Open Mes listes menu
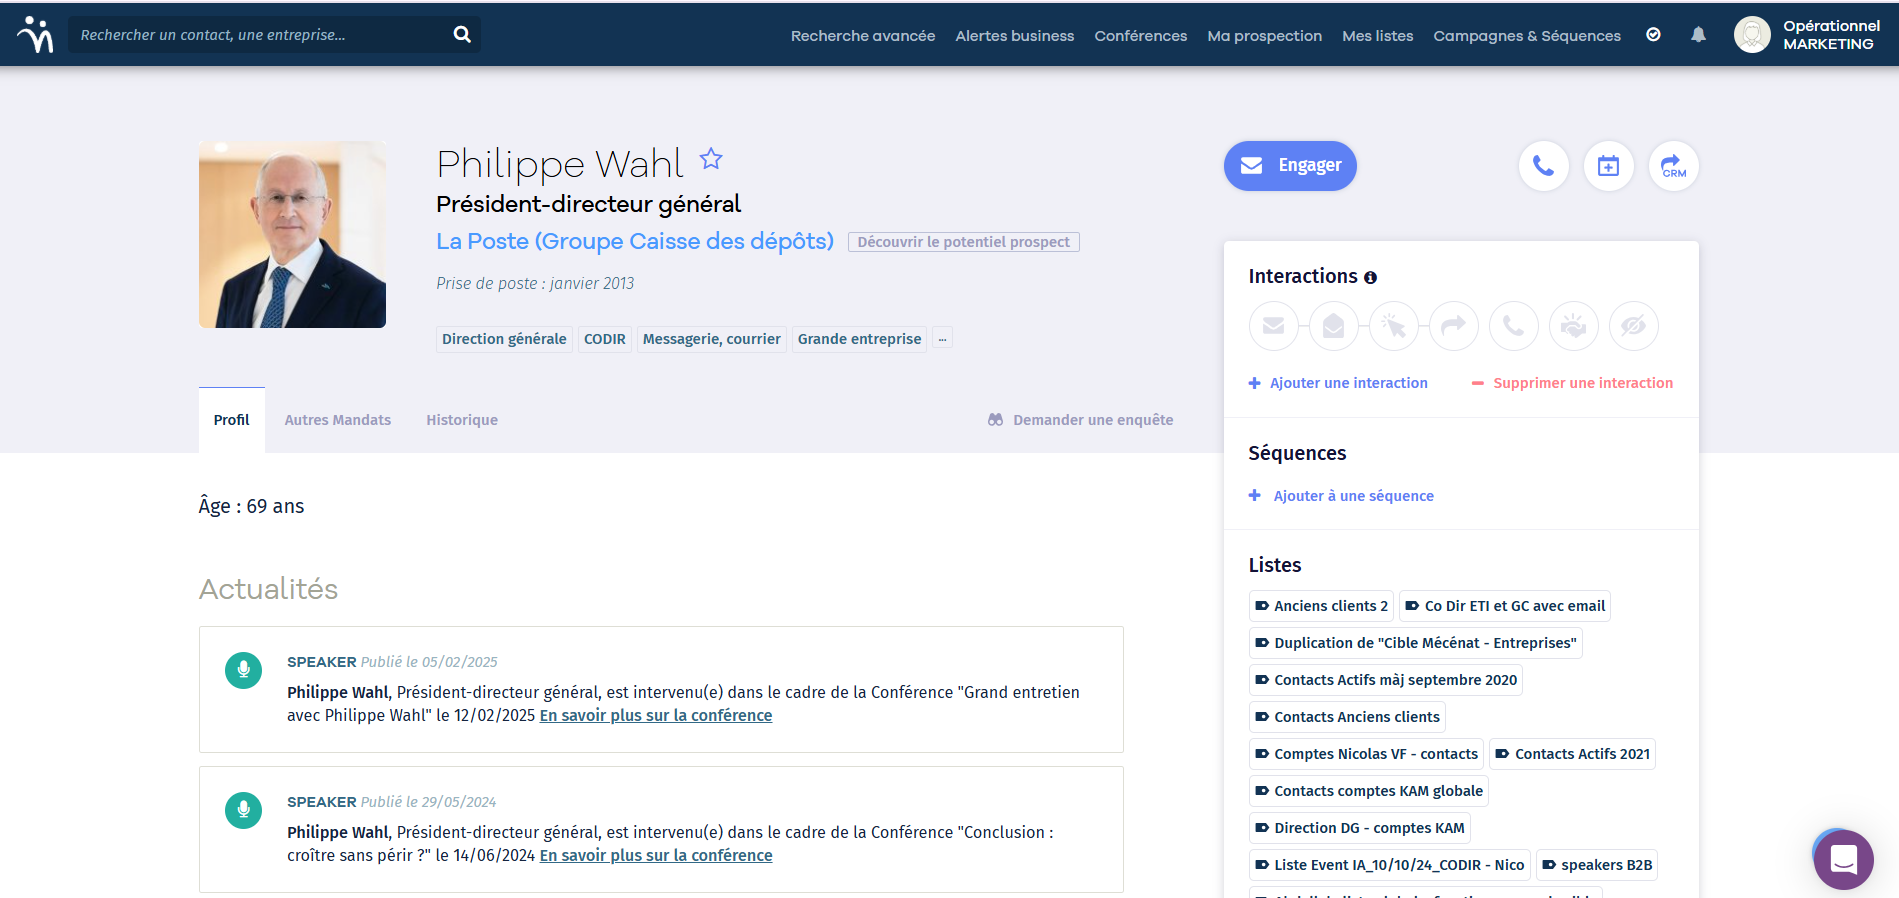This screenshot has width=1899, height=898. point(1378,35)
